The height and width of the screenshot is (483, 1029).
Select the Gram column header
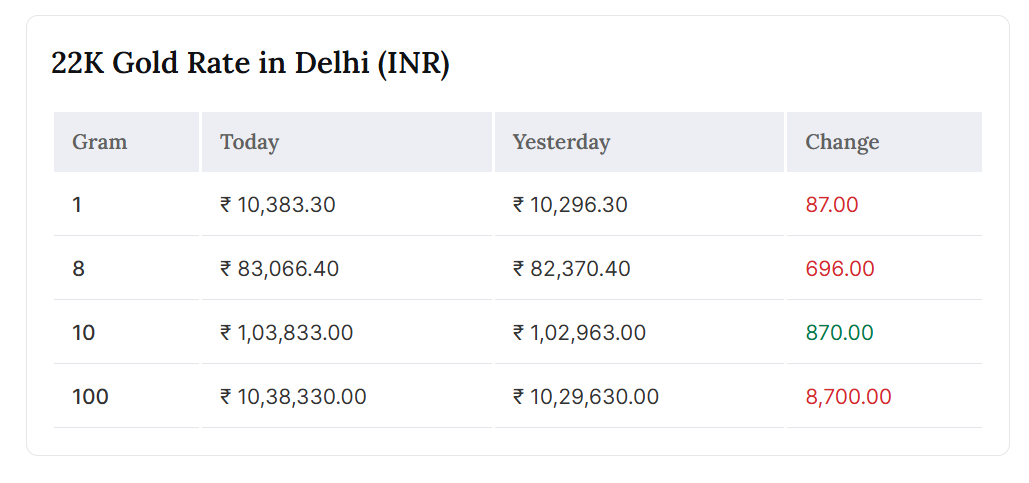(x=99, y=142)
